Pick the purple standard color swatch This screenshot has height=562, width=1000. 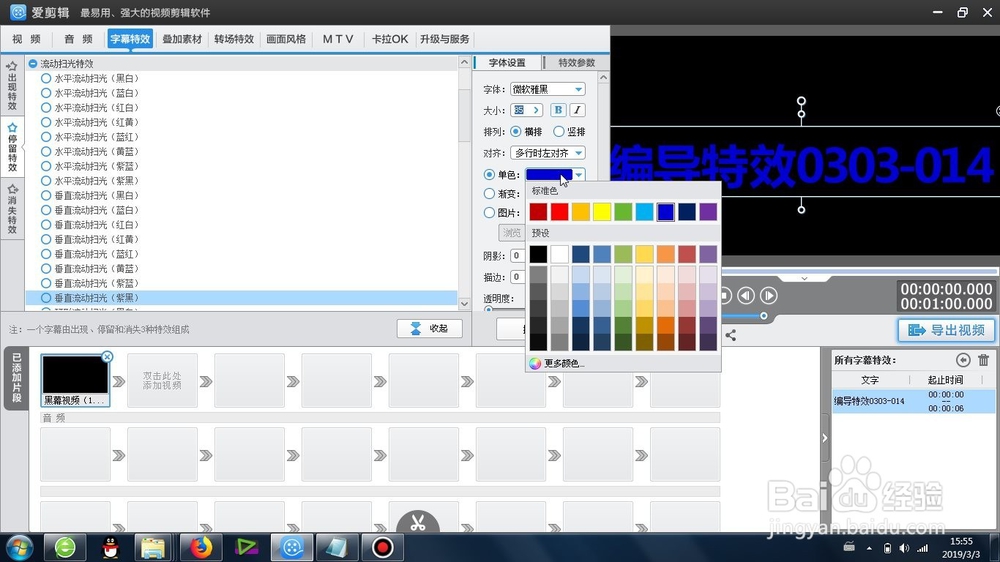[708, 212]
